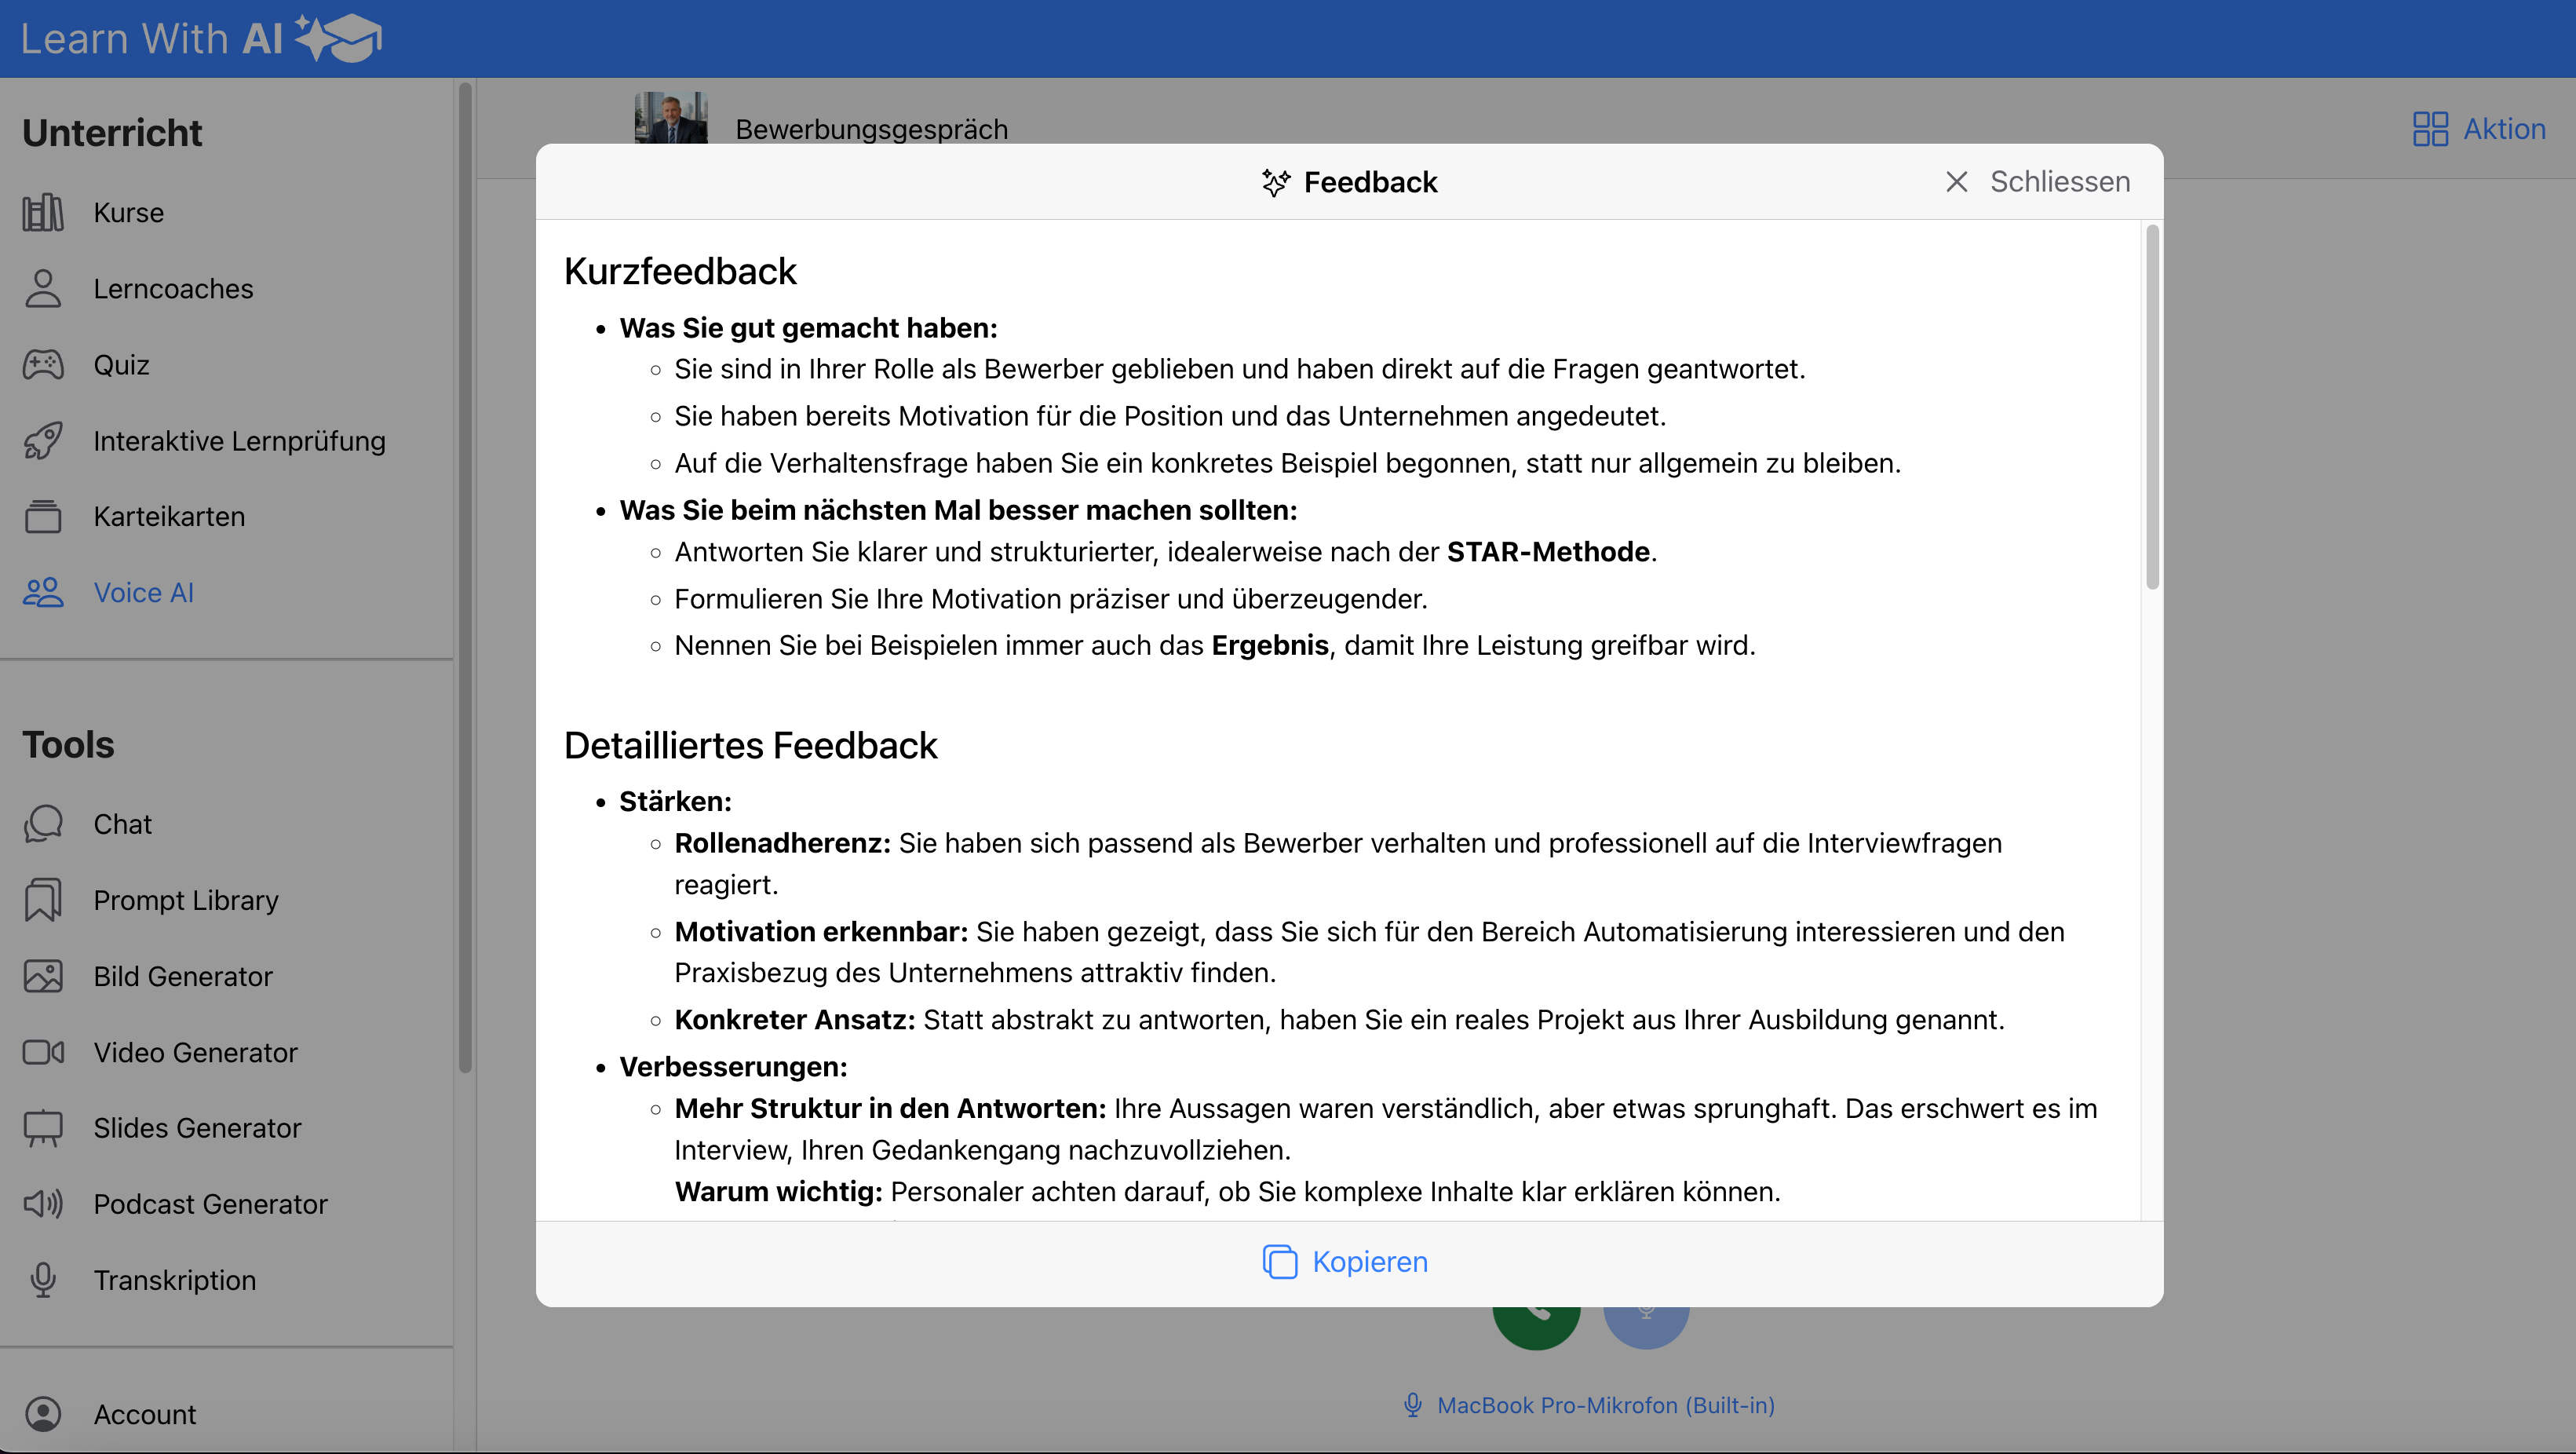Click the Chat bubble icon
This screenshot has height=1454, width=2576.
tap(43, 824)
